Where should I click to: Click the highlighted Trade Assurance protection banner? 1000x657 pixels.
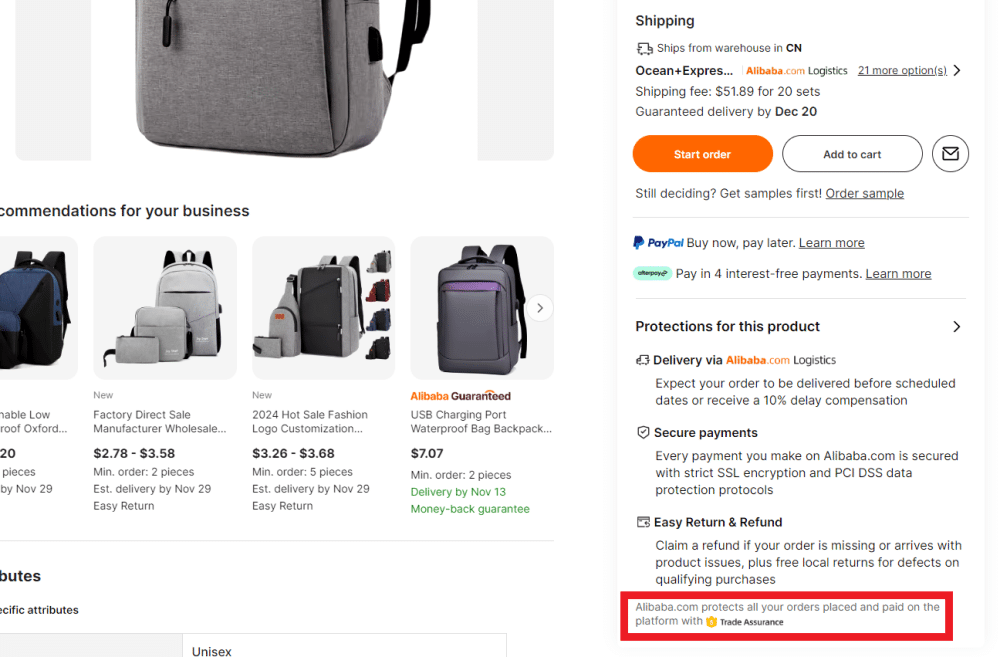(786, 614)
